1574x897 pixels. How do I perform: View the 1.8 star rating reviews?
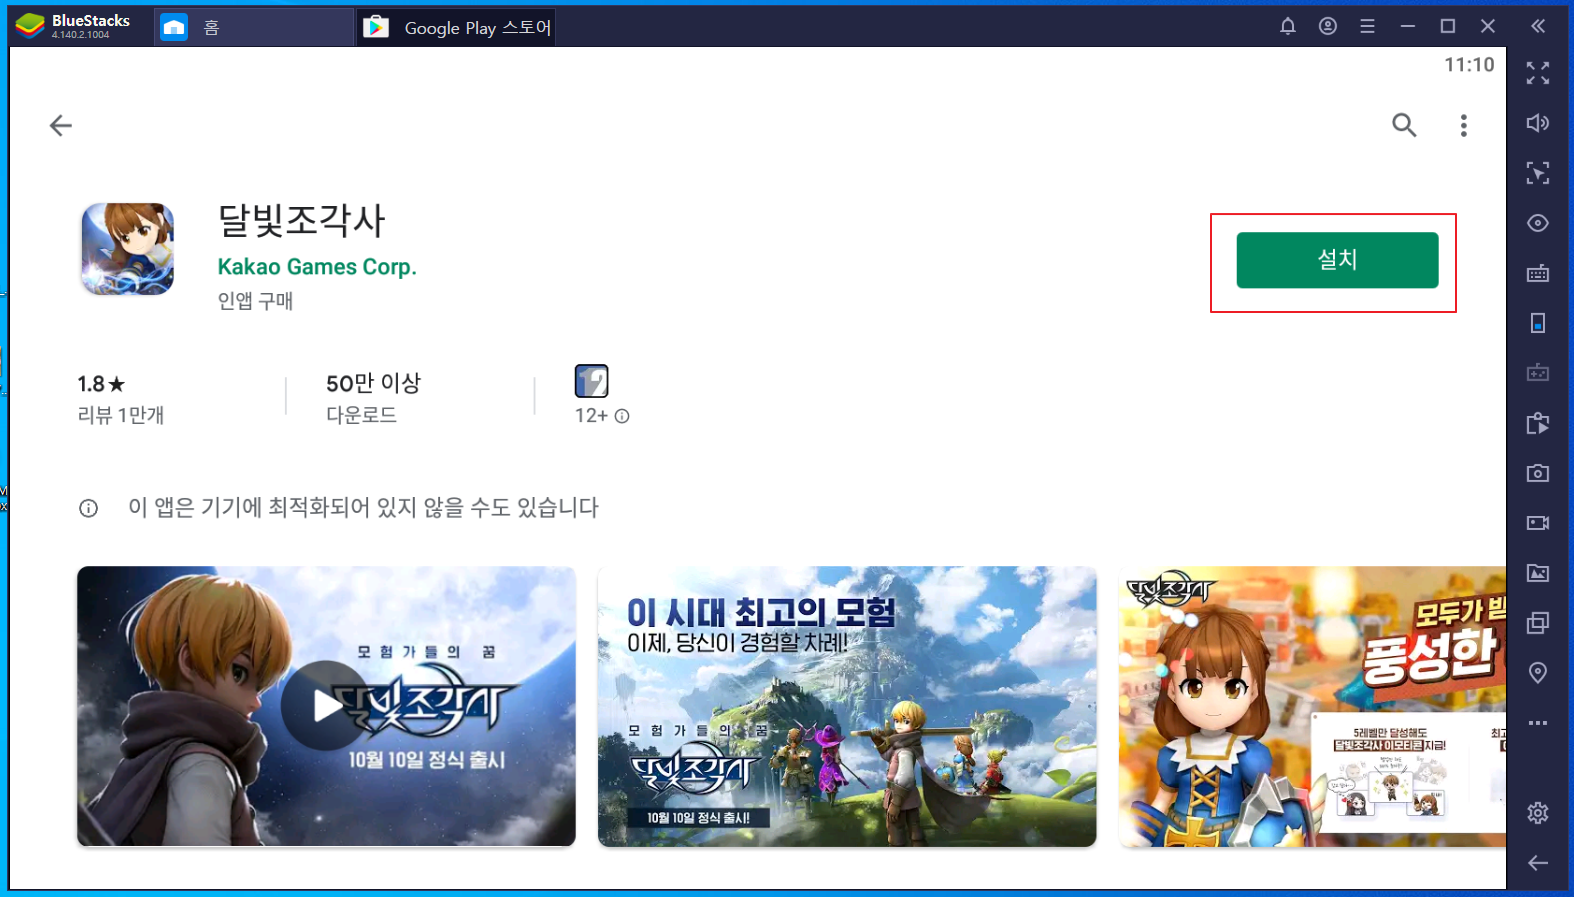101,384
